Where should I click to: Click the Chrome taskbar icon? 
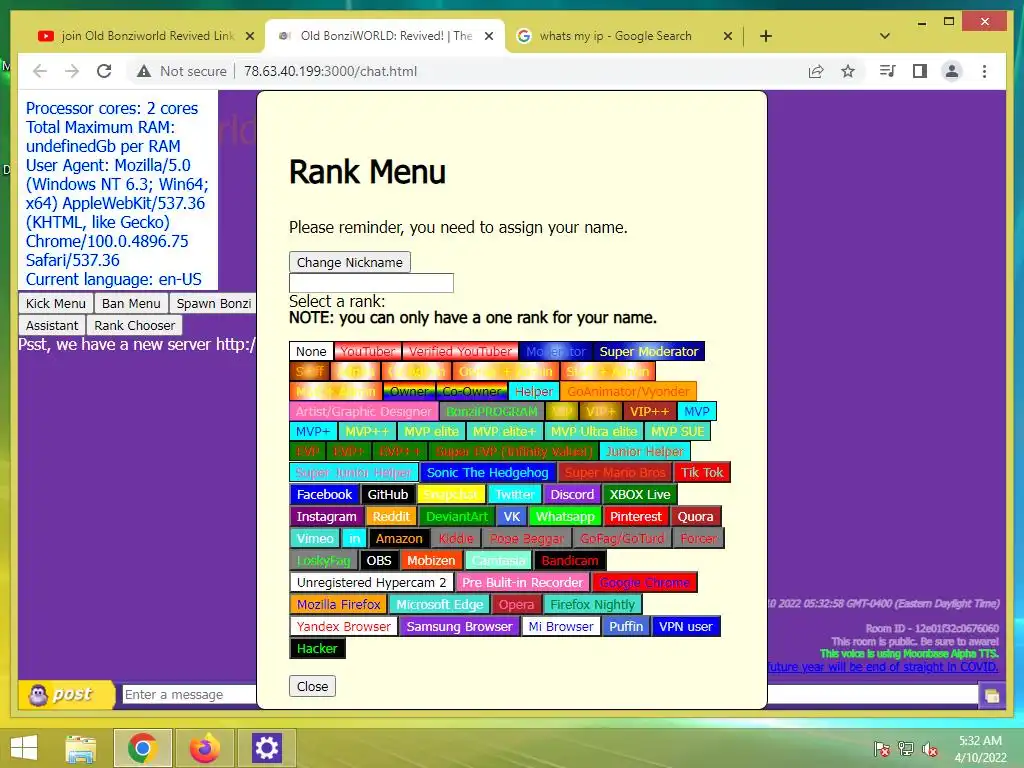(x=142, y=748)
